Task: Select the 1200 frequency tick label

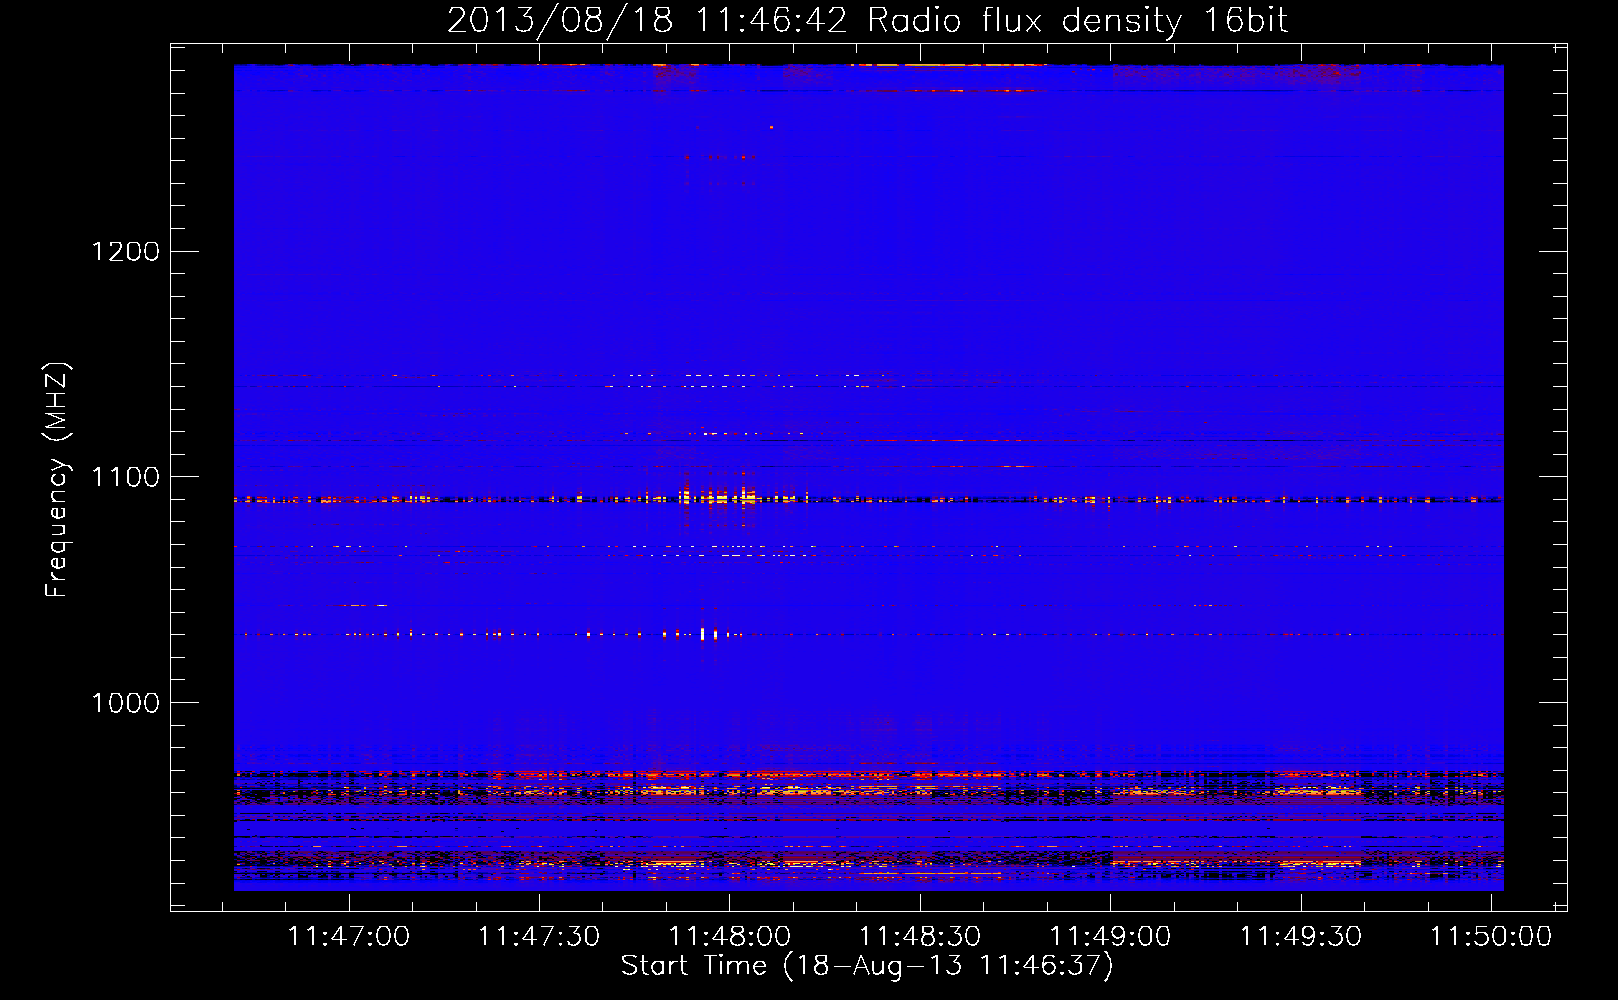Action: 125,251
